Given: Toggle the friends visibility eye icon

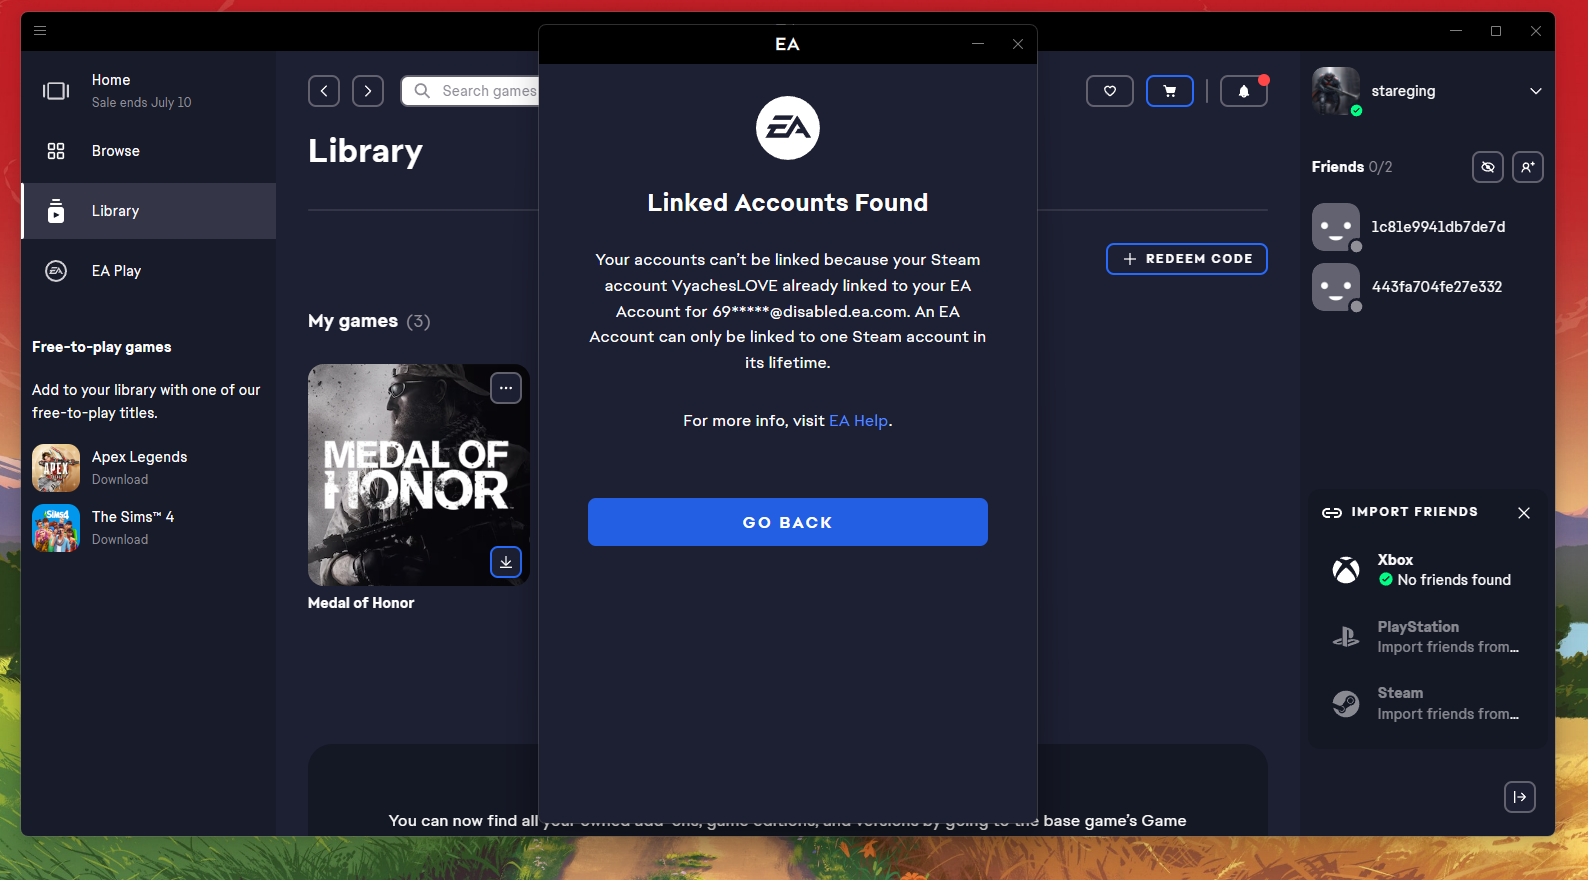Looking at the screenshot, I should coord(1488,167).
